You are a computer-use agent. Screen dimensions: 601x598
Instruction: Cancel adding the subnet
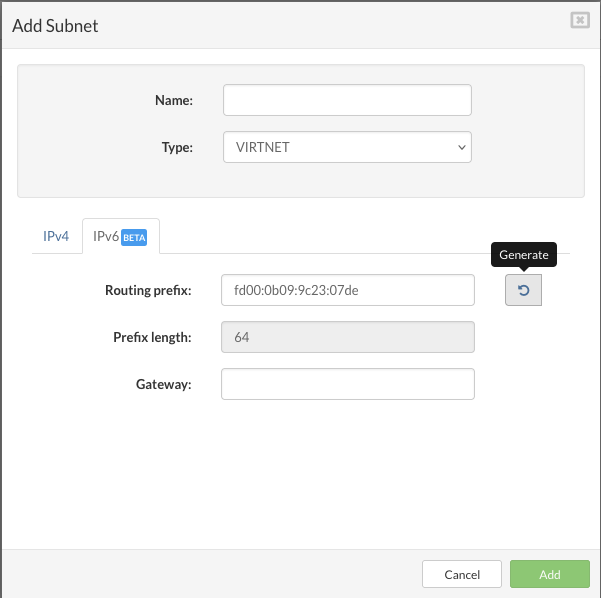click(x=462, y=574)
